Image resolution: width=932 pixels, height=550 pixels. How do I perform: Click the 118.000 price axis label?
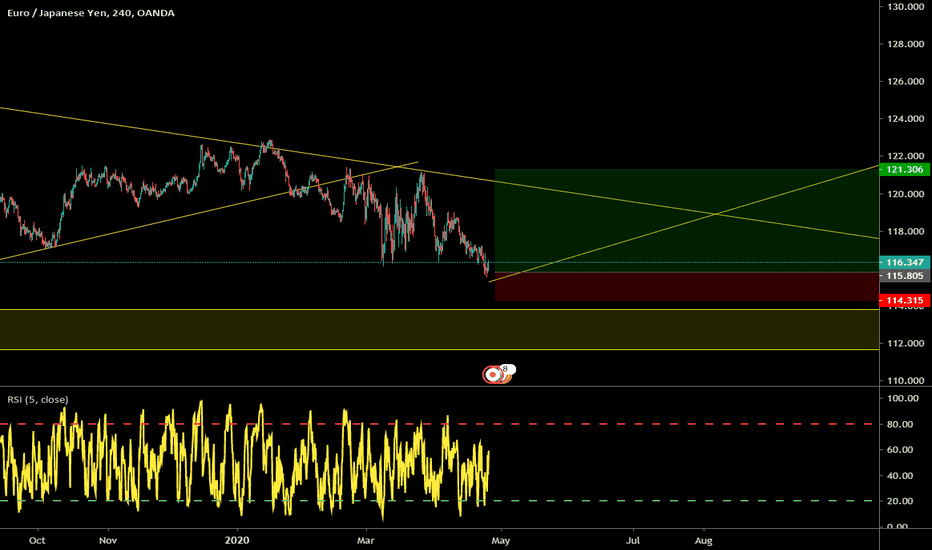pos(905,231)
